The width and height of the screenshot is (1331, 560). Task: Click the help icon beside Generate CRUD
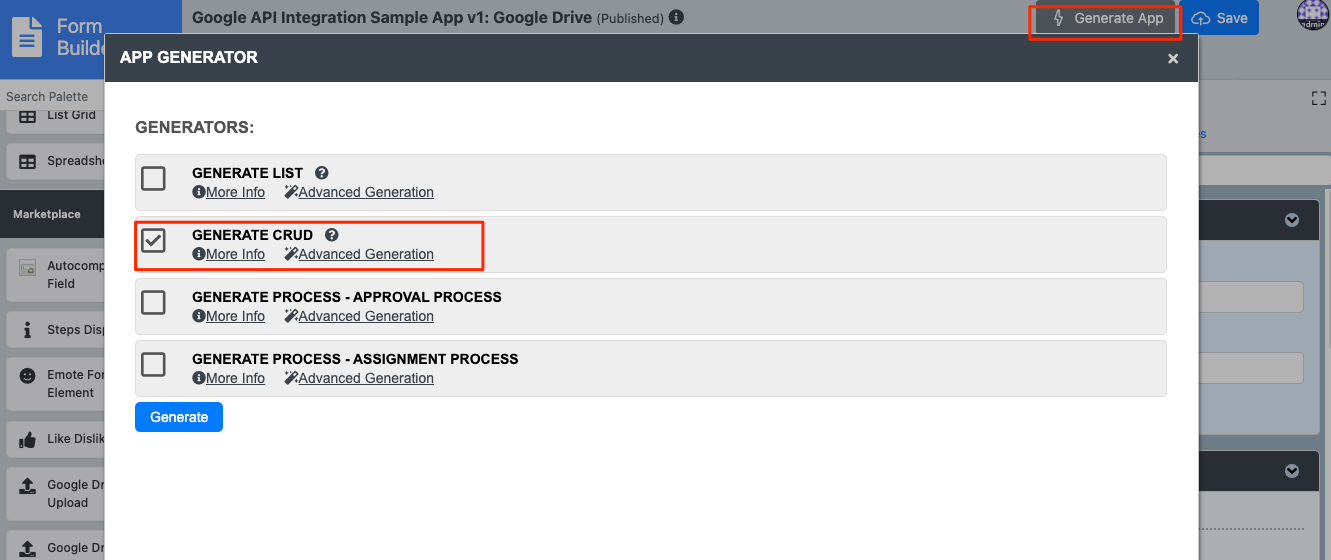click(332, 235)
